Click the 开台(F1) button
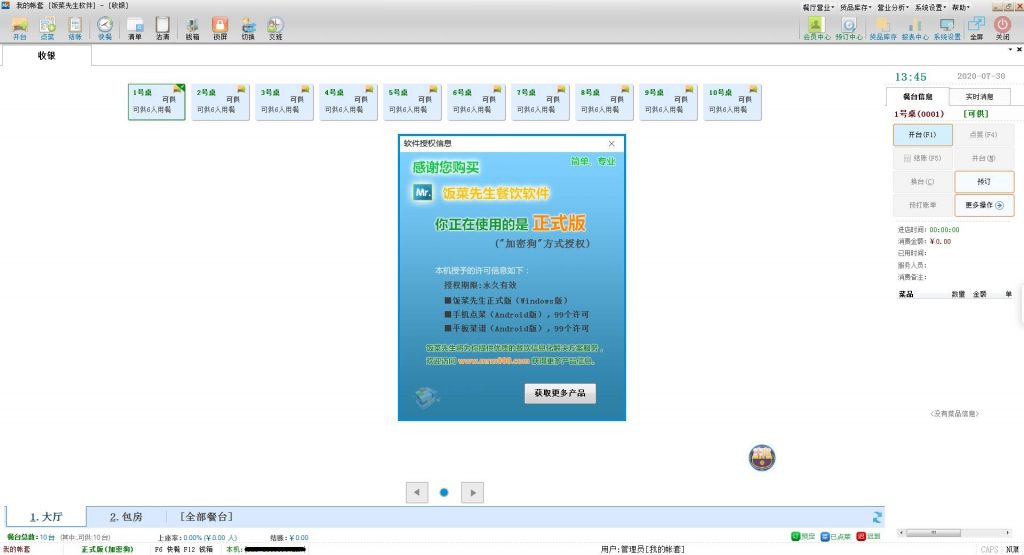Screen dimensions: 1024x555 [x=923, y=135]
